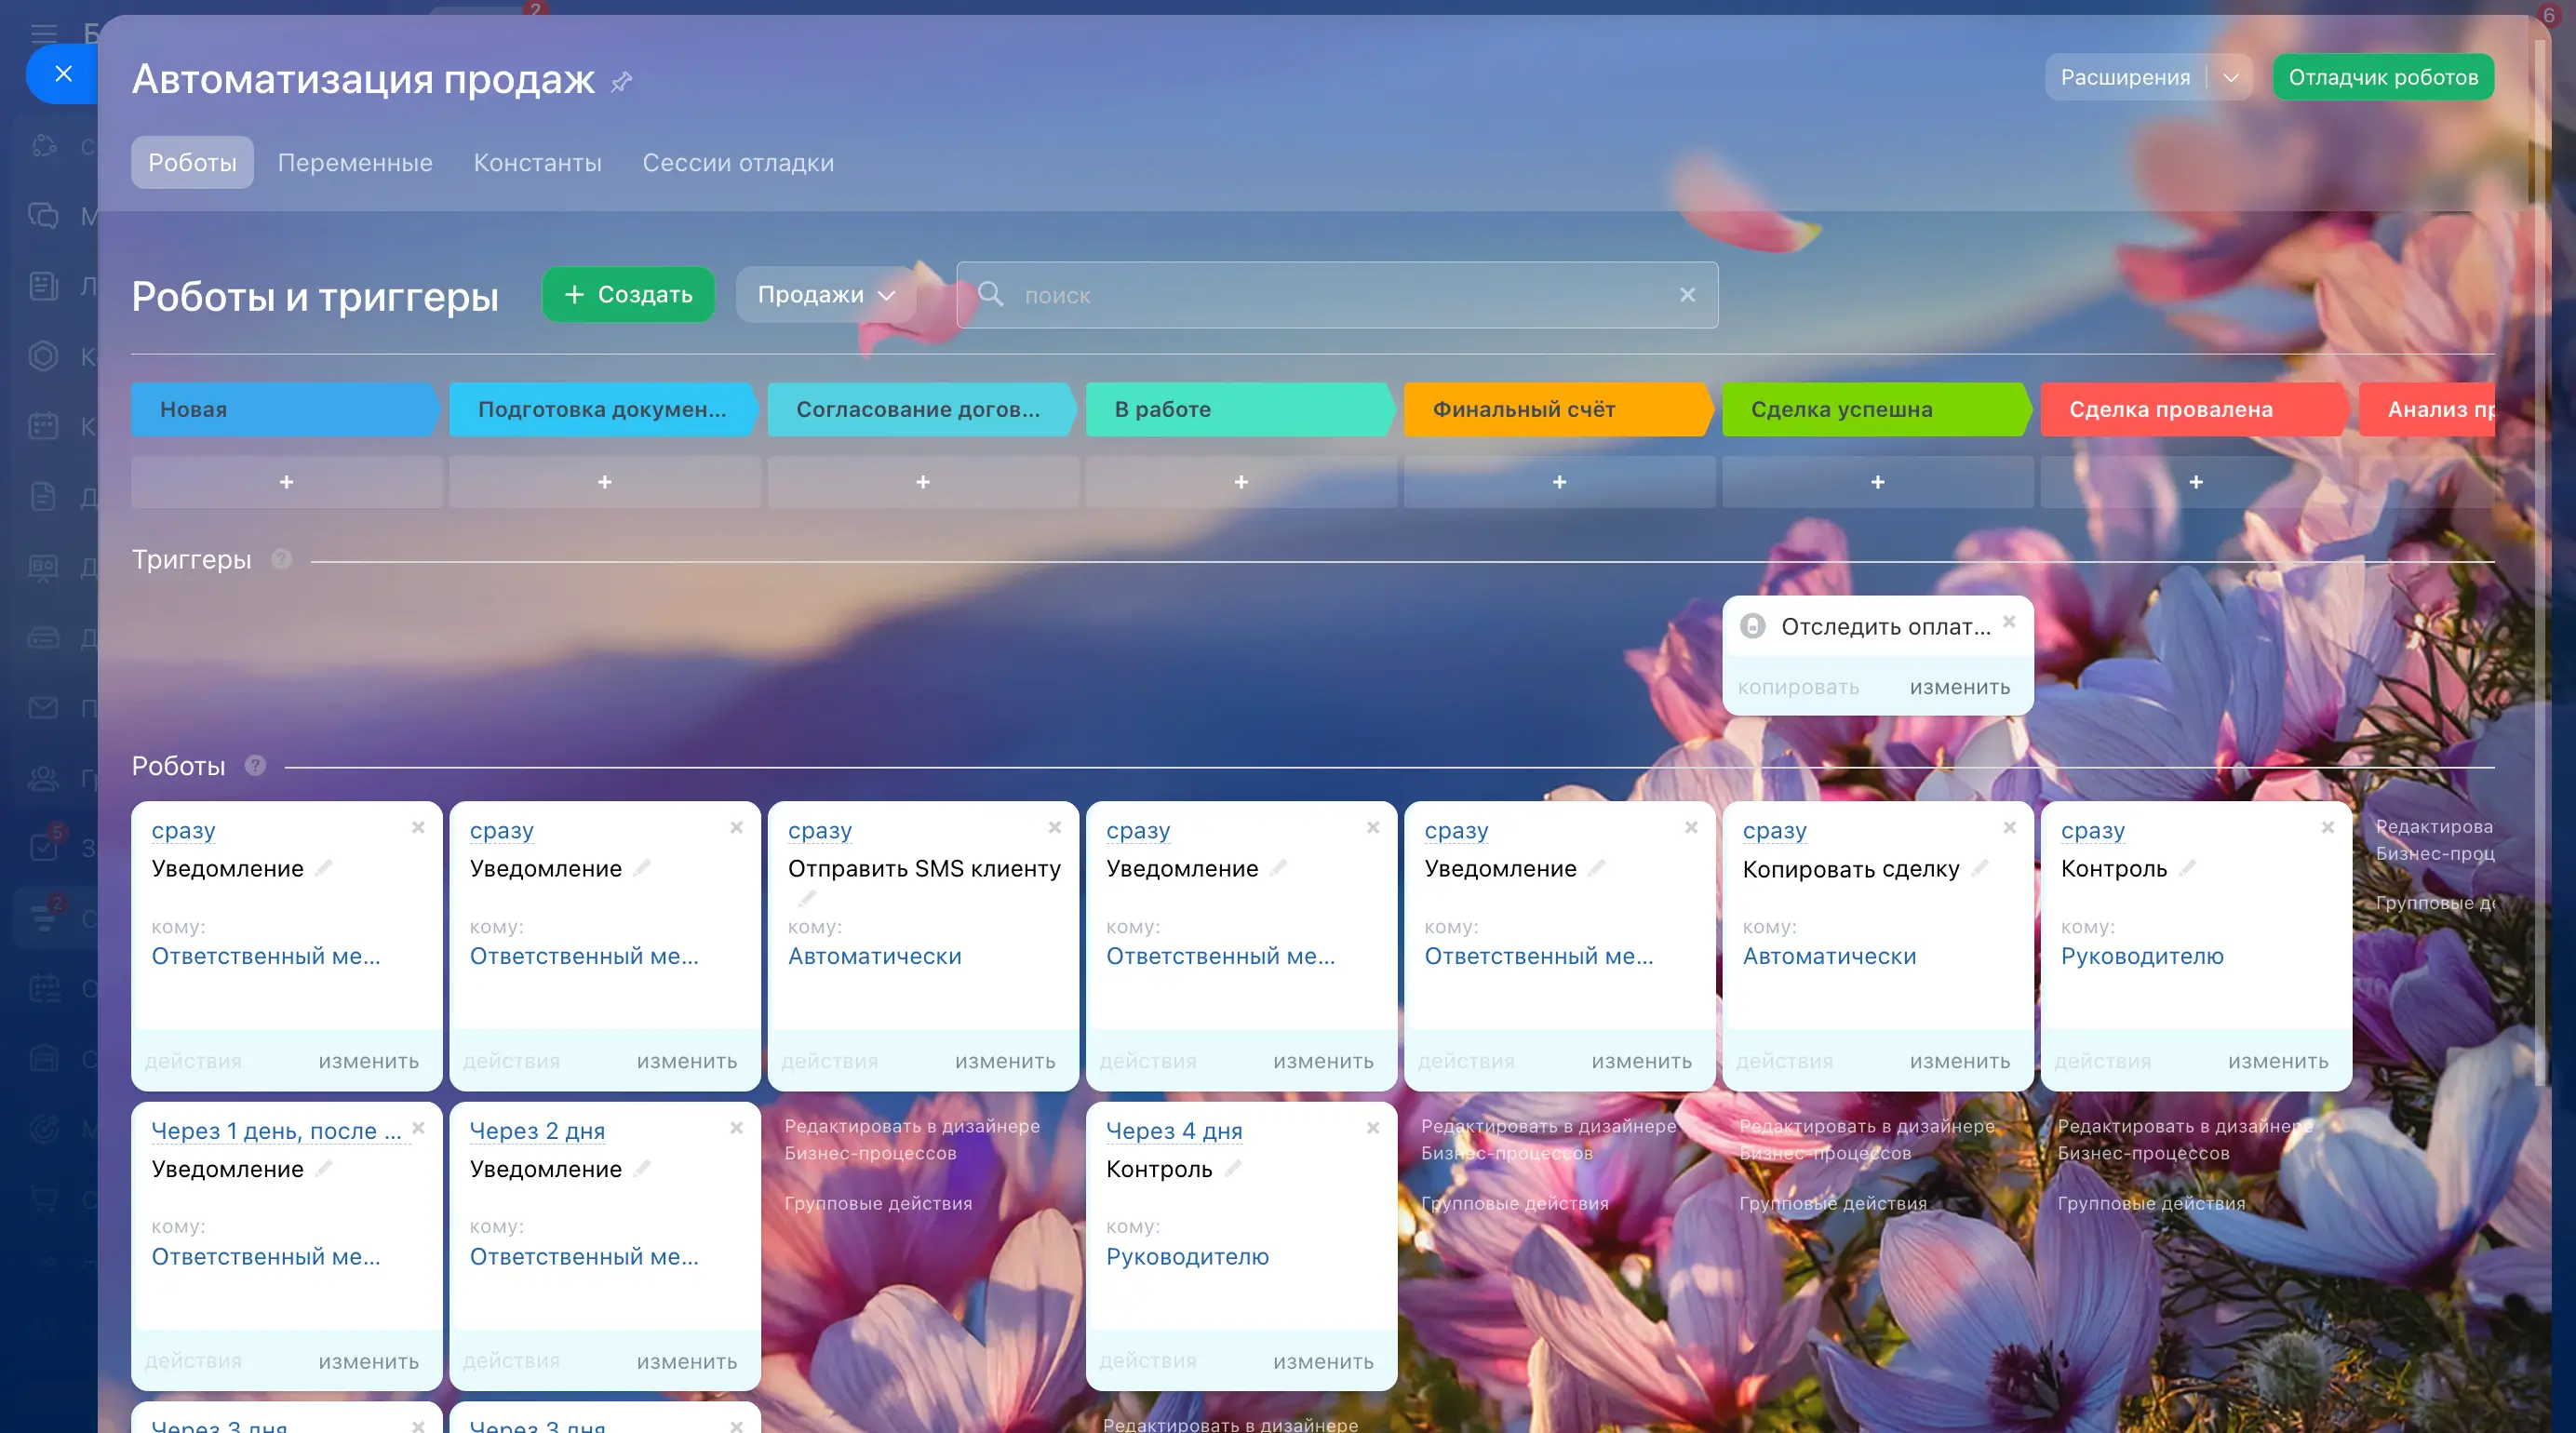2576x1433 pixels.
Task: Click the help icon beside Роботы heading
Action: point(256,766)
